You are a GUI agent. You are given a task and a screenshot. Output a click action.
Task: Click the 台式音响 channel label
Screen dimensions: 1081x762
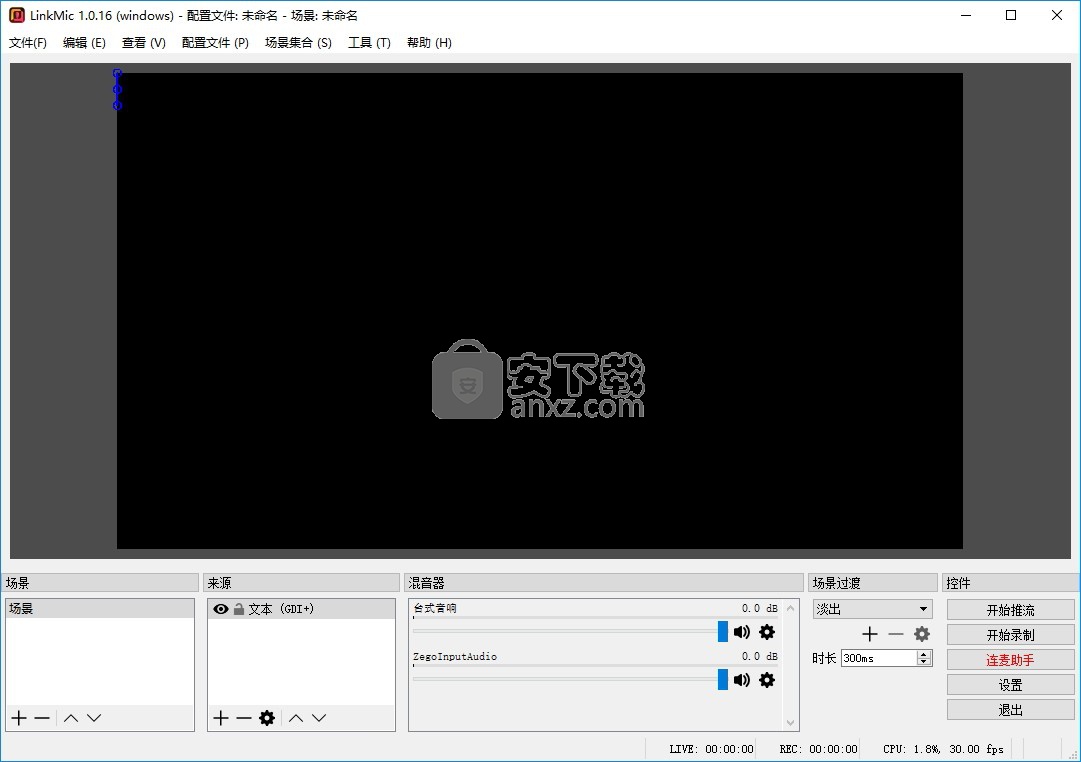(x=435, y=608)
